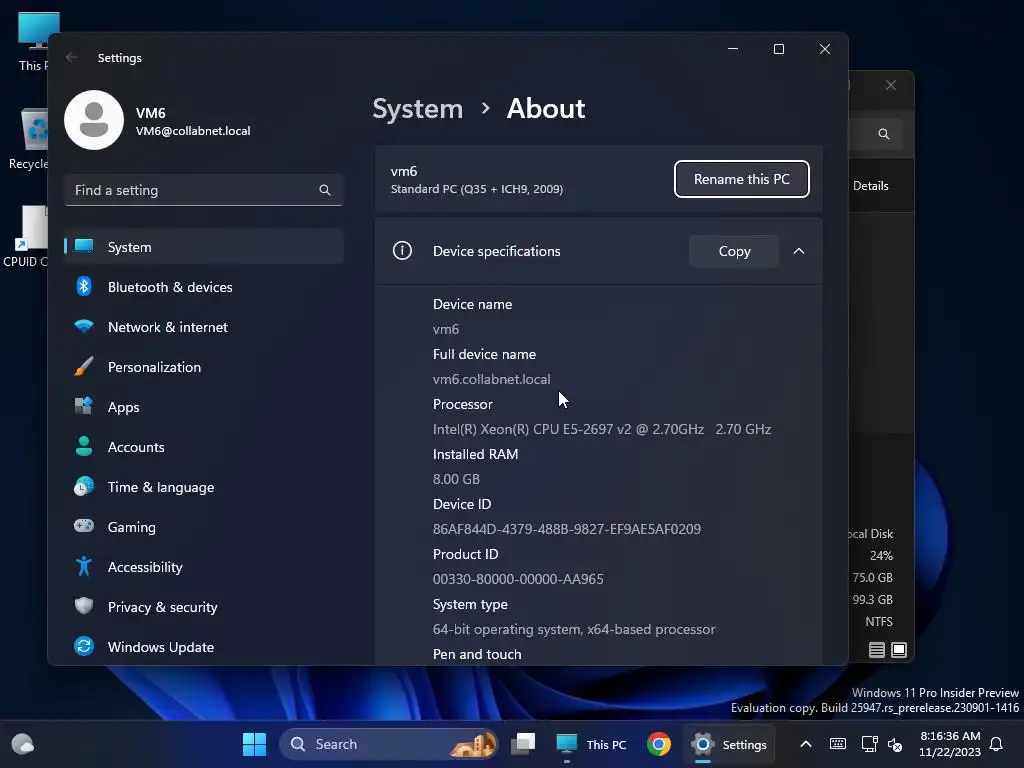Switch to This PC on the taskbar
Image resolution: width=1024 pixels, height=768 pixels.
(x=591, y=744)
